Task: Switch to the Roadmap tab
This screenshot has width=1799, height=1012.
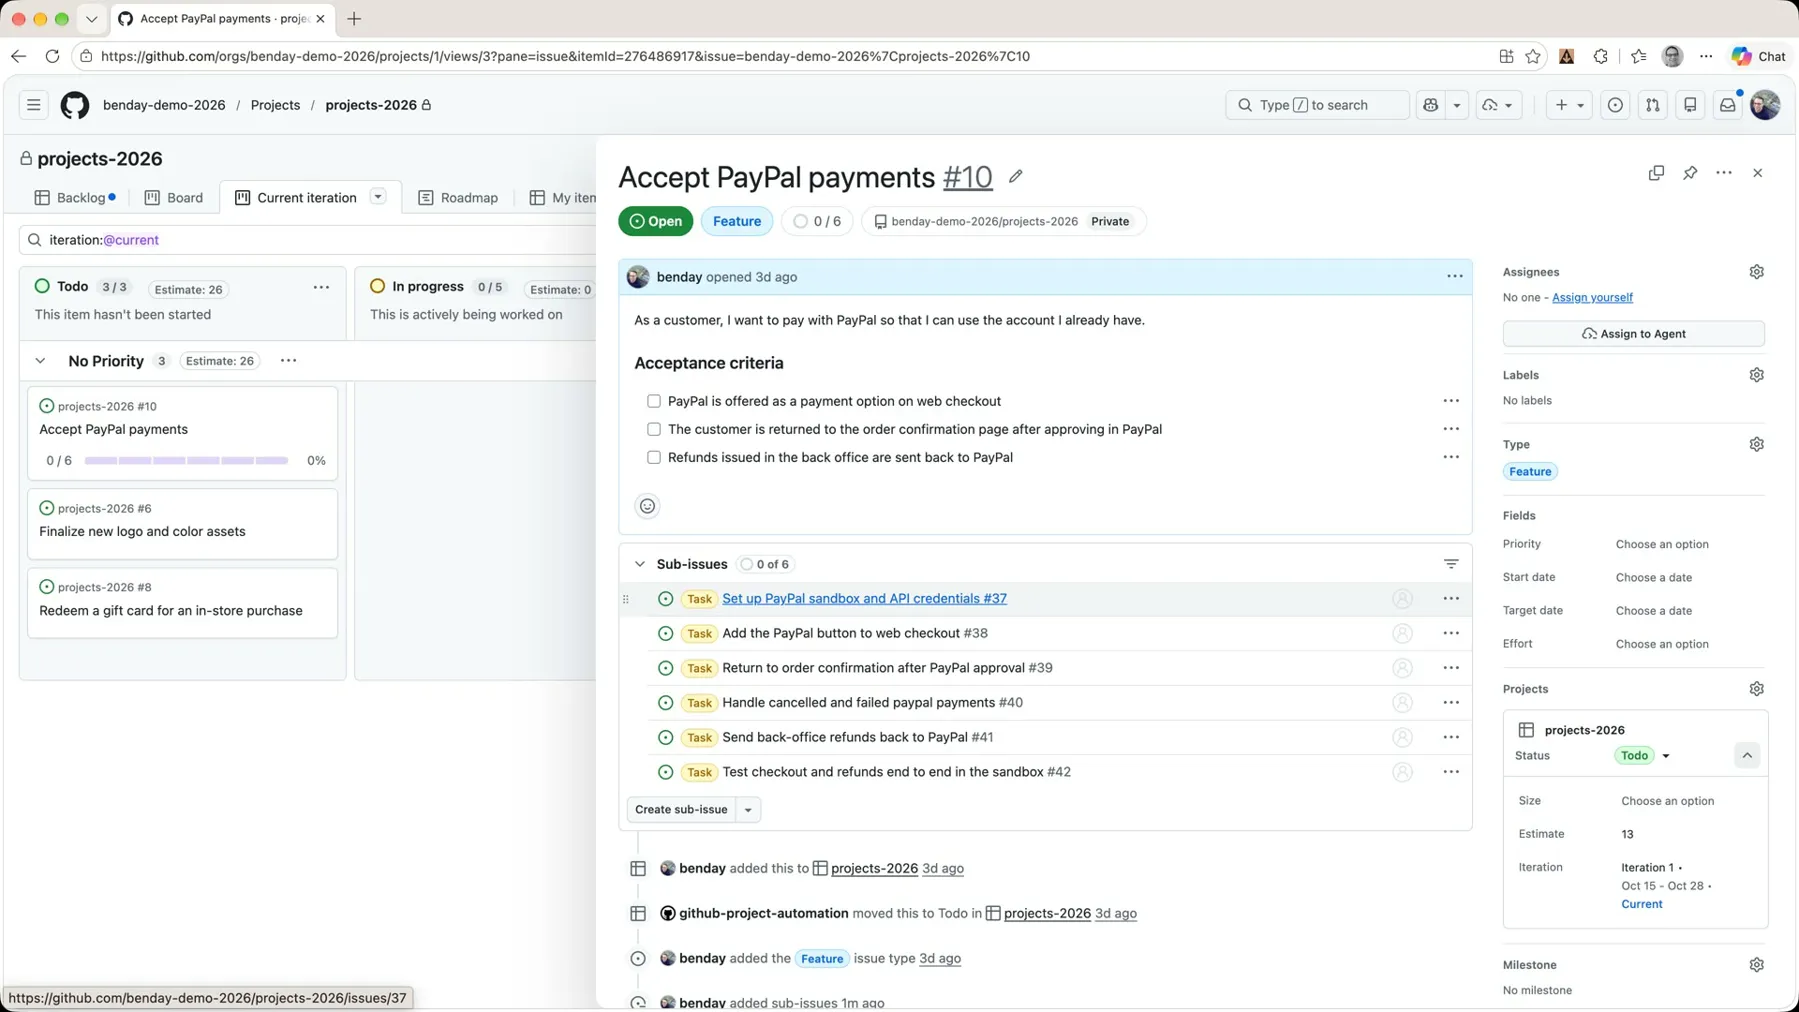Action: click(458, 198)
